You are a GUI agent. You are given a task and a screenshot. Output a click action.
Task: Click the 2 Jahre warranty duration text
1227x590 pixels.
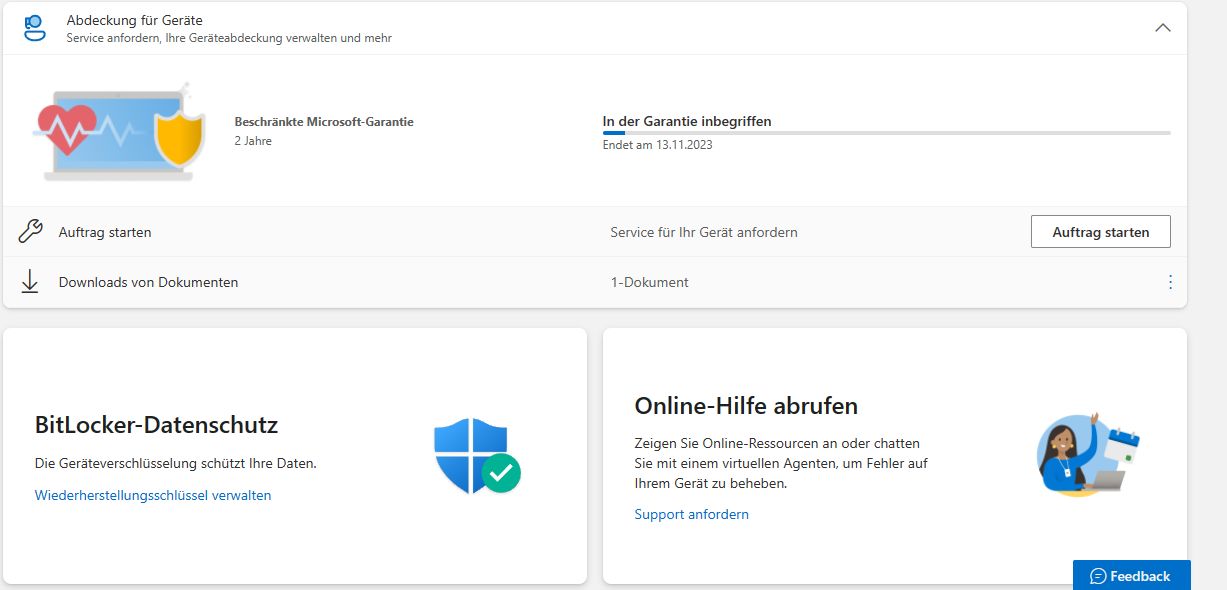(x=253, y=141)
